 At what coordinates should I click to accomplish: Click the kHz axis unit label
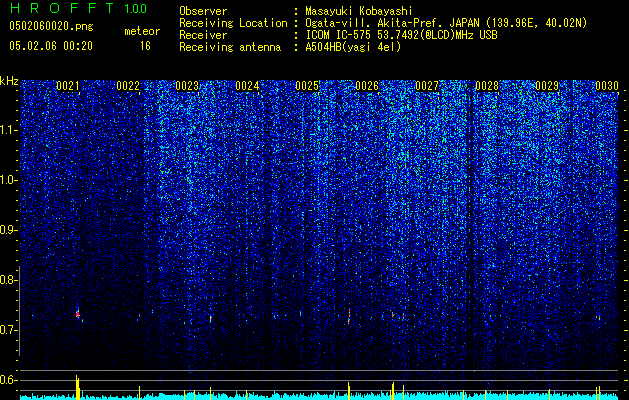click(9, 81)
